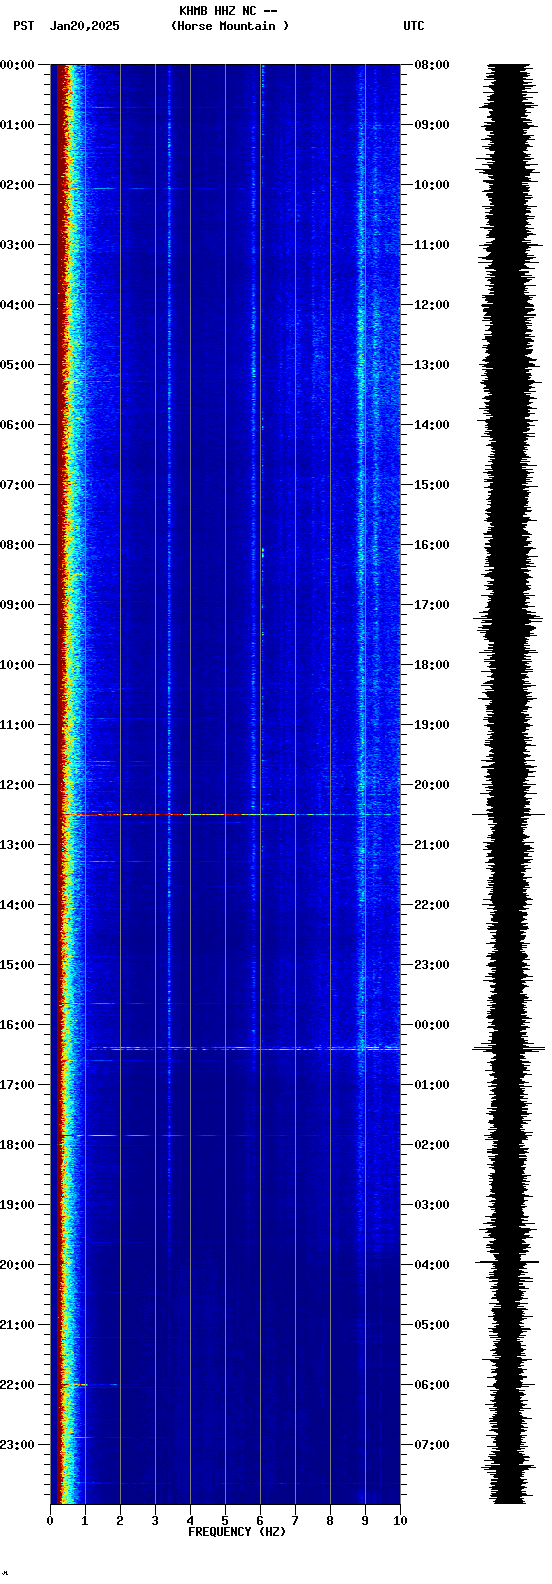The image size is (552, 1584).
Task: Click the 09:00 label on PST axis
Action: coord(18,605)
